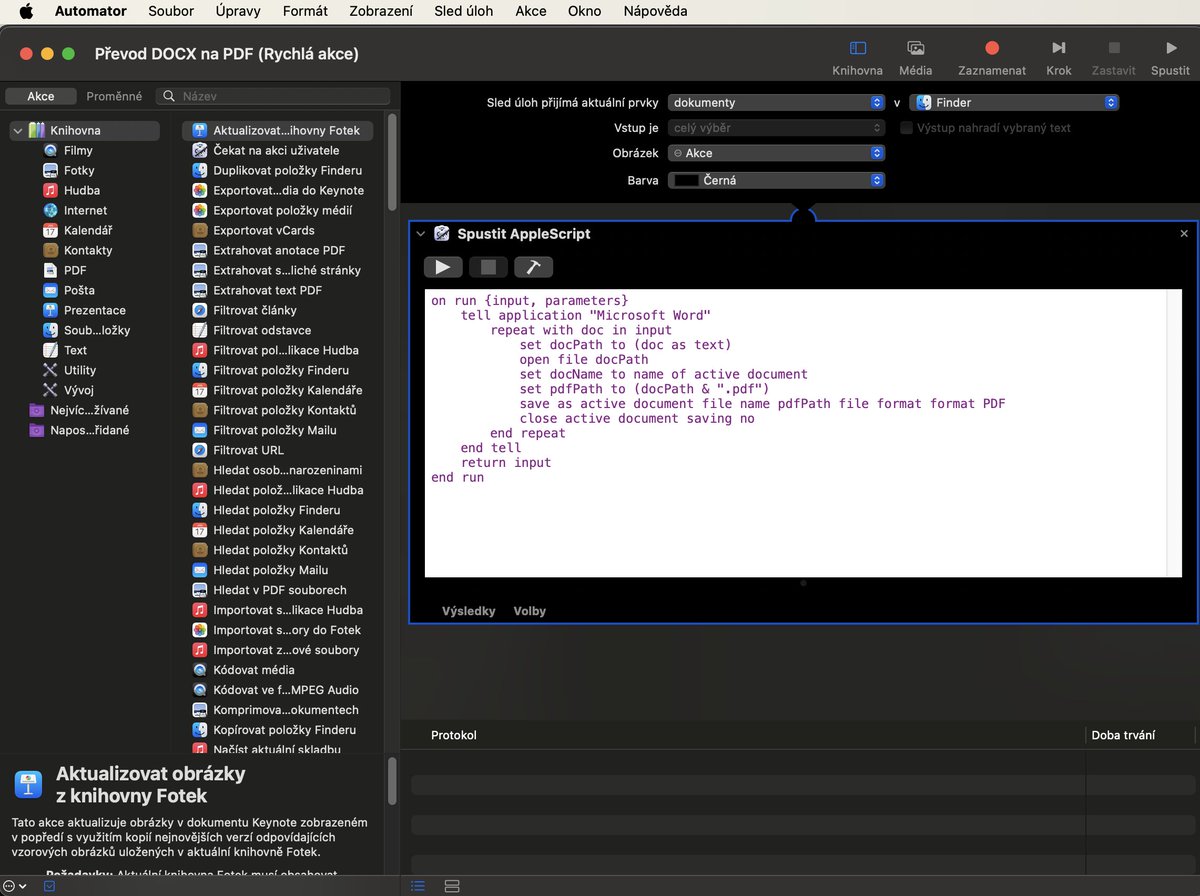This screenshot has height=896, width=1200.
Task: Open action menu dropdown at bottom-left
Action: pyautogui.click(x=15, y=886)
